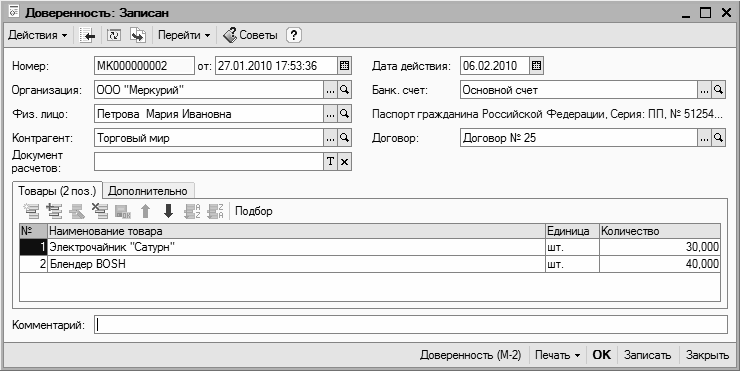This screenshot has width=740, height=371.
Task: Click the finish editing icon in table toolbar
Action: click(123, 211)
